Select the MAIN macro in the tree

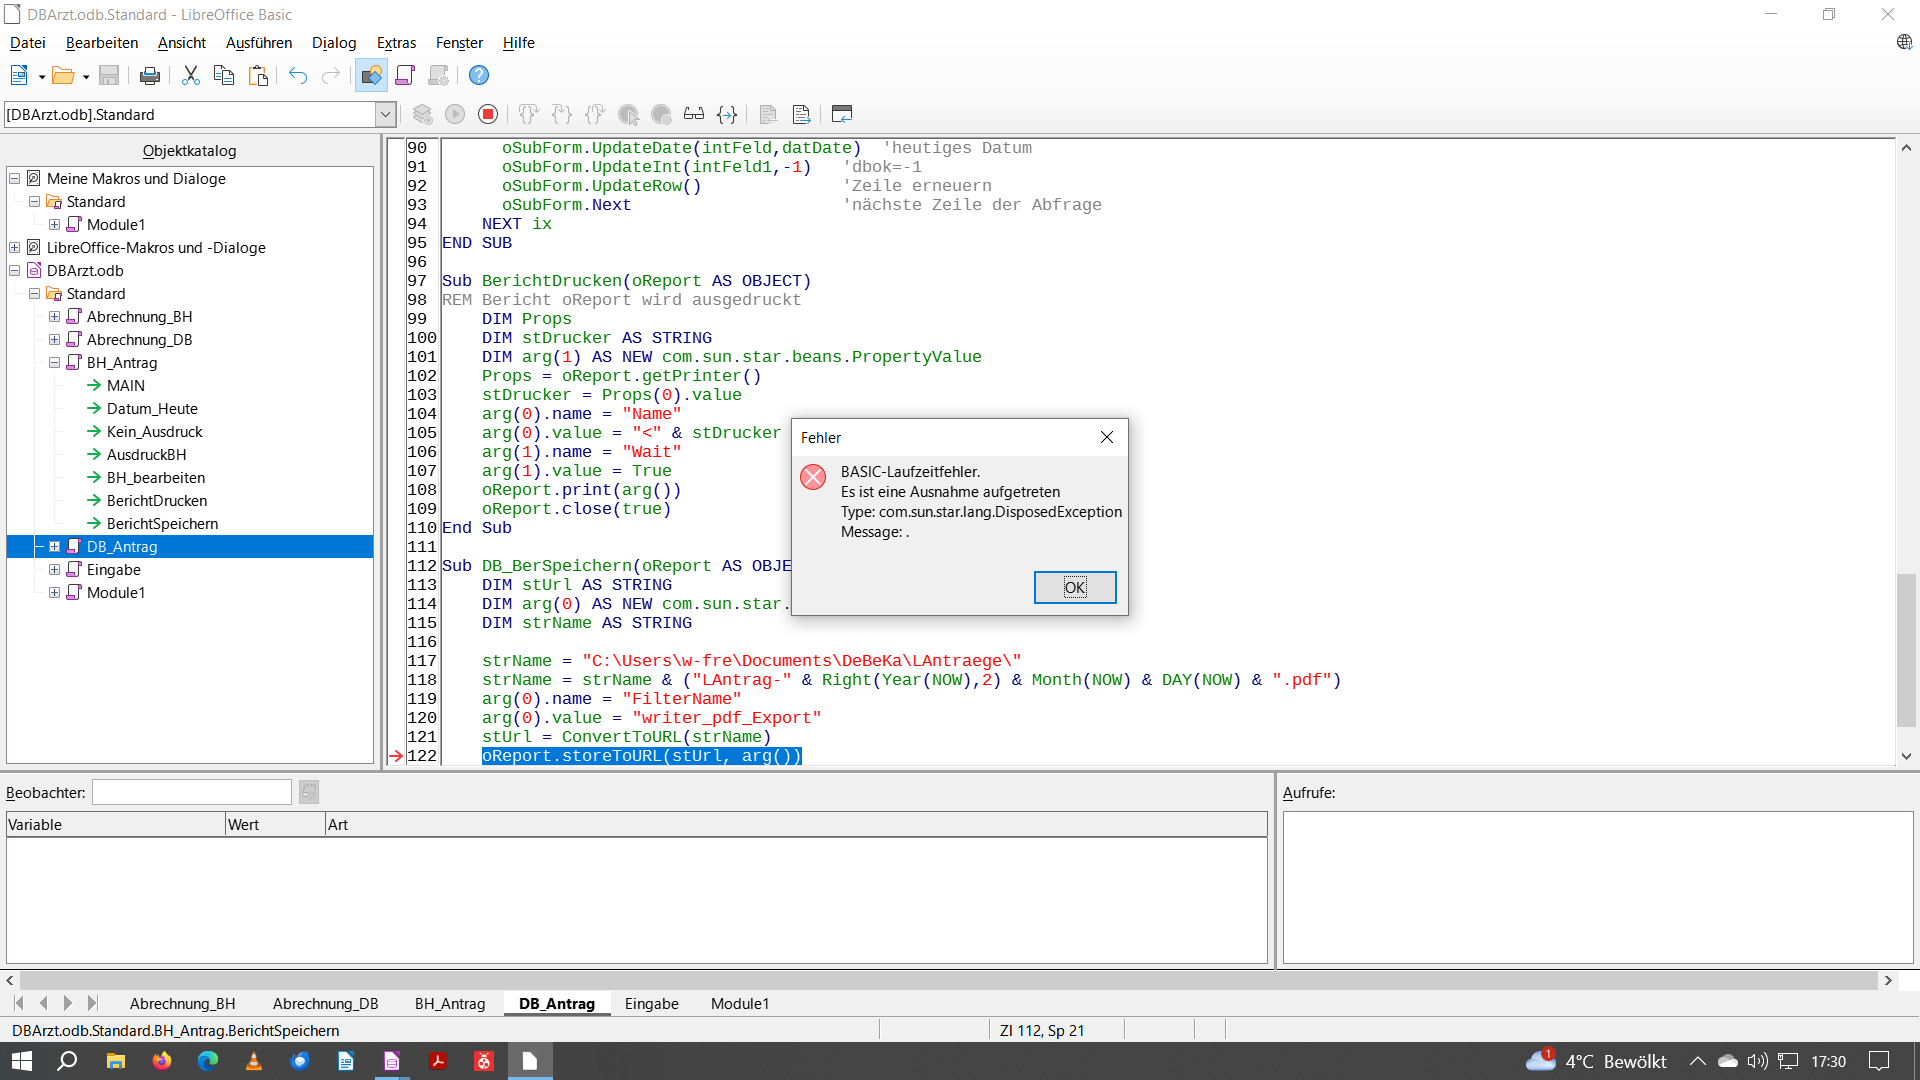126,386
